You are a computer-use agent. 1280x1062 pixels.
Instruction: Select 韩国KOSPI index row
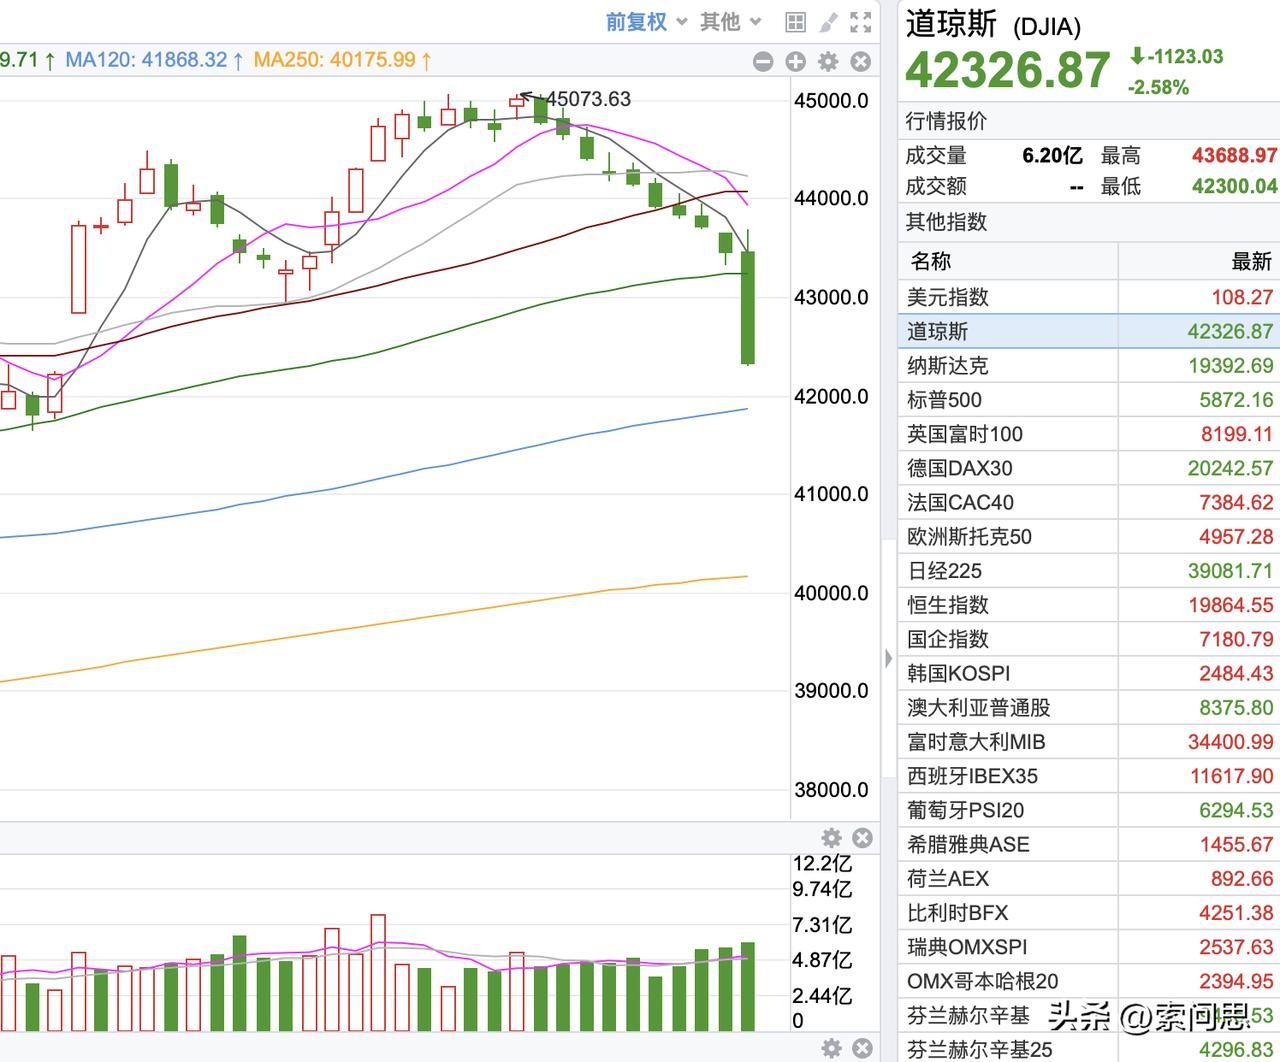(x=1089, y=673)
